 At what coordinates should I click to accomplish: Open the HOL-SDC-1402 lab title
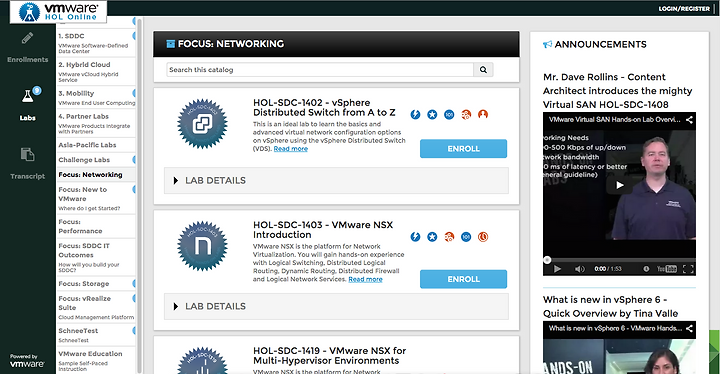click(x=324, y=108)
